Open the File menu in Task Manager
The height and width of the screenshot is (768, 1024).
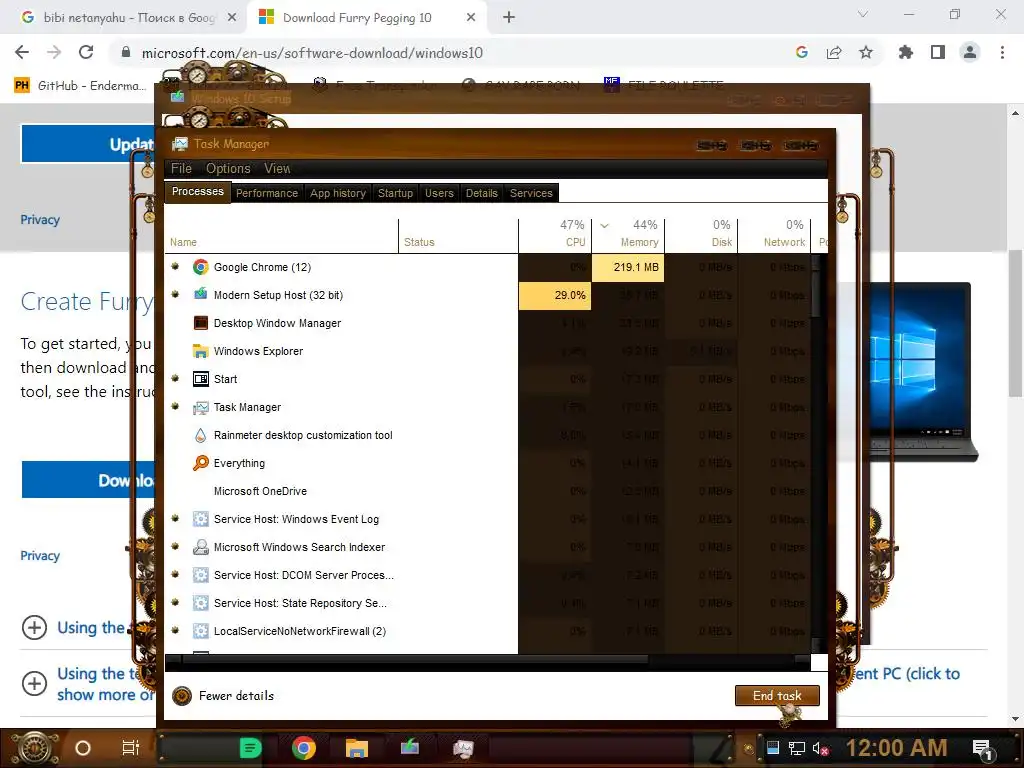[181, 168]
